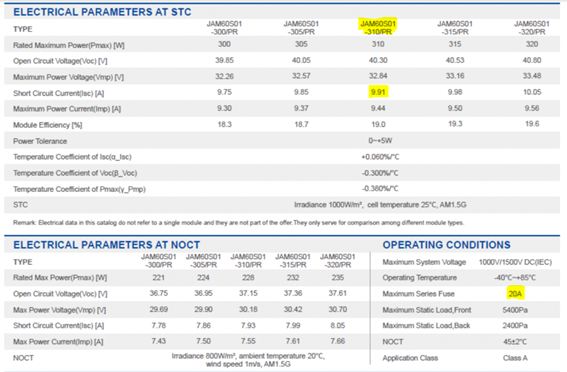The height and width of the screenshot is (372, 567).
Task: Select the JAM60S01-320/PR STC column header
Action: 532,28
